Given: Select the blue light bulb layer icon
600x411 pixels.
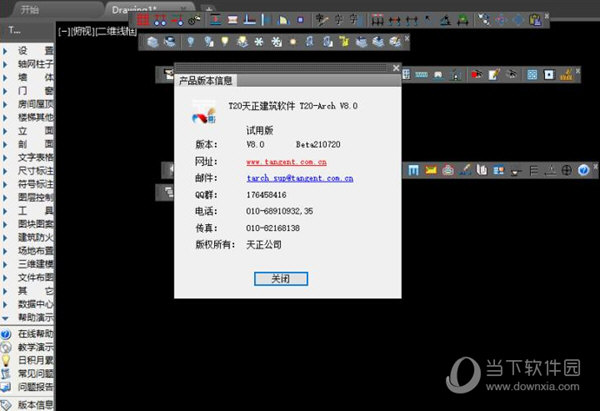Looking at the screenshot, I should pos(190,41).
